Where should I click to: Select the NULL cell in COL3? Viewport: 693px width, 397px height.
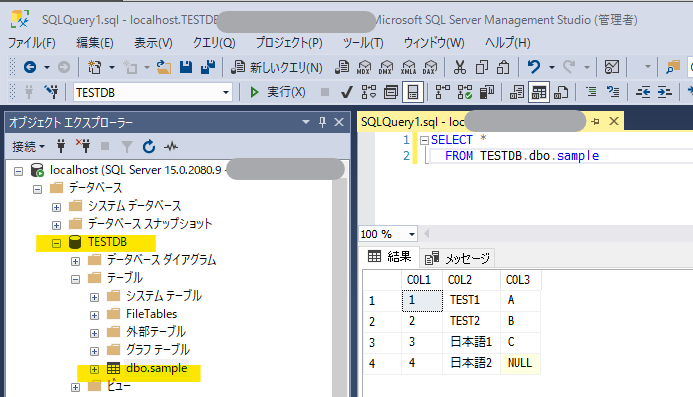[520, 363]
